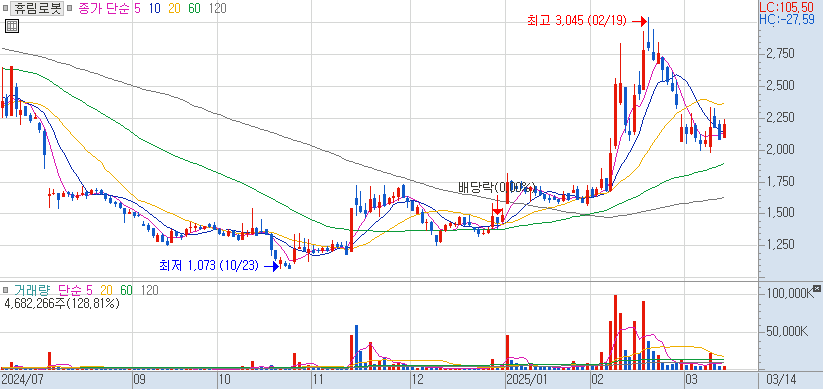This screenshot has height=389, width=823.
Task: Select the blue 10-day MA legend
Action: click(x=155, y=8)
